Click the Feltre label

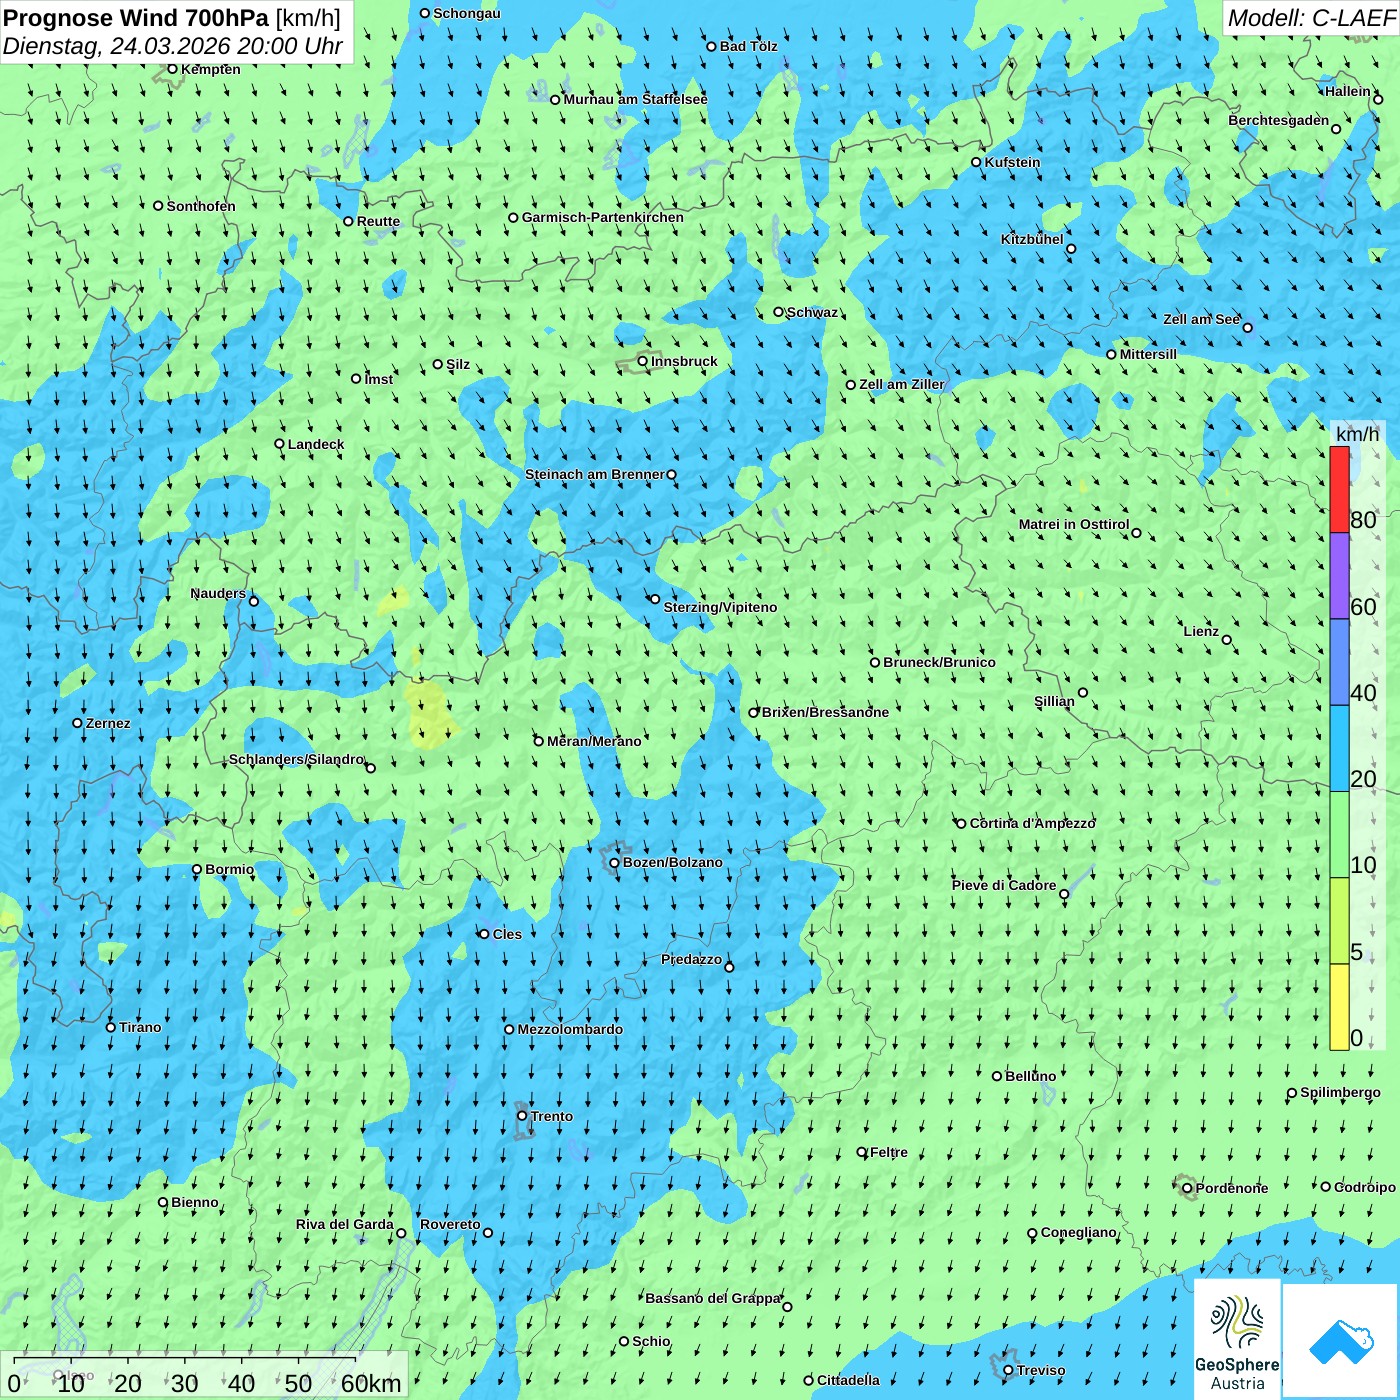click(889, 1152)
